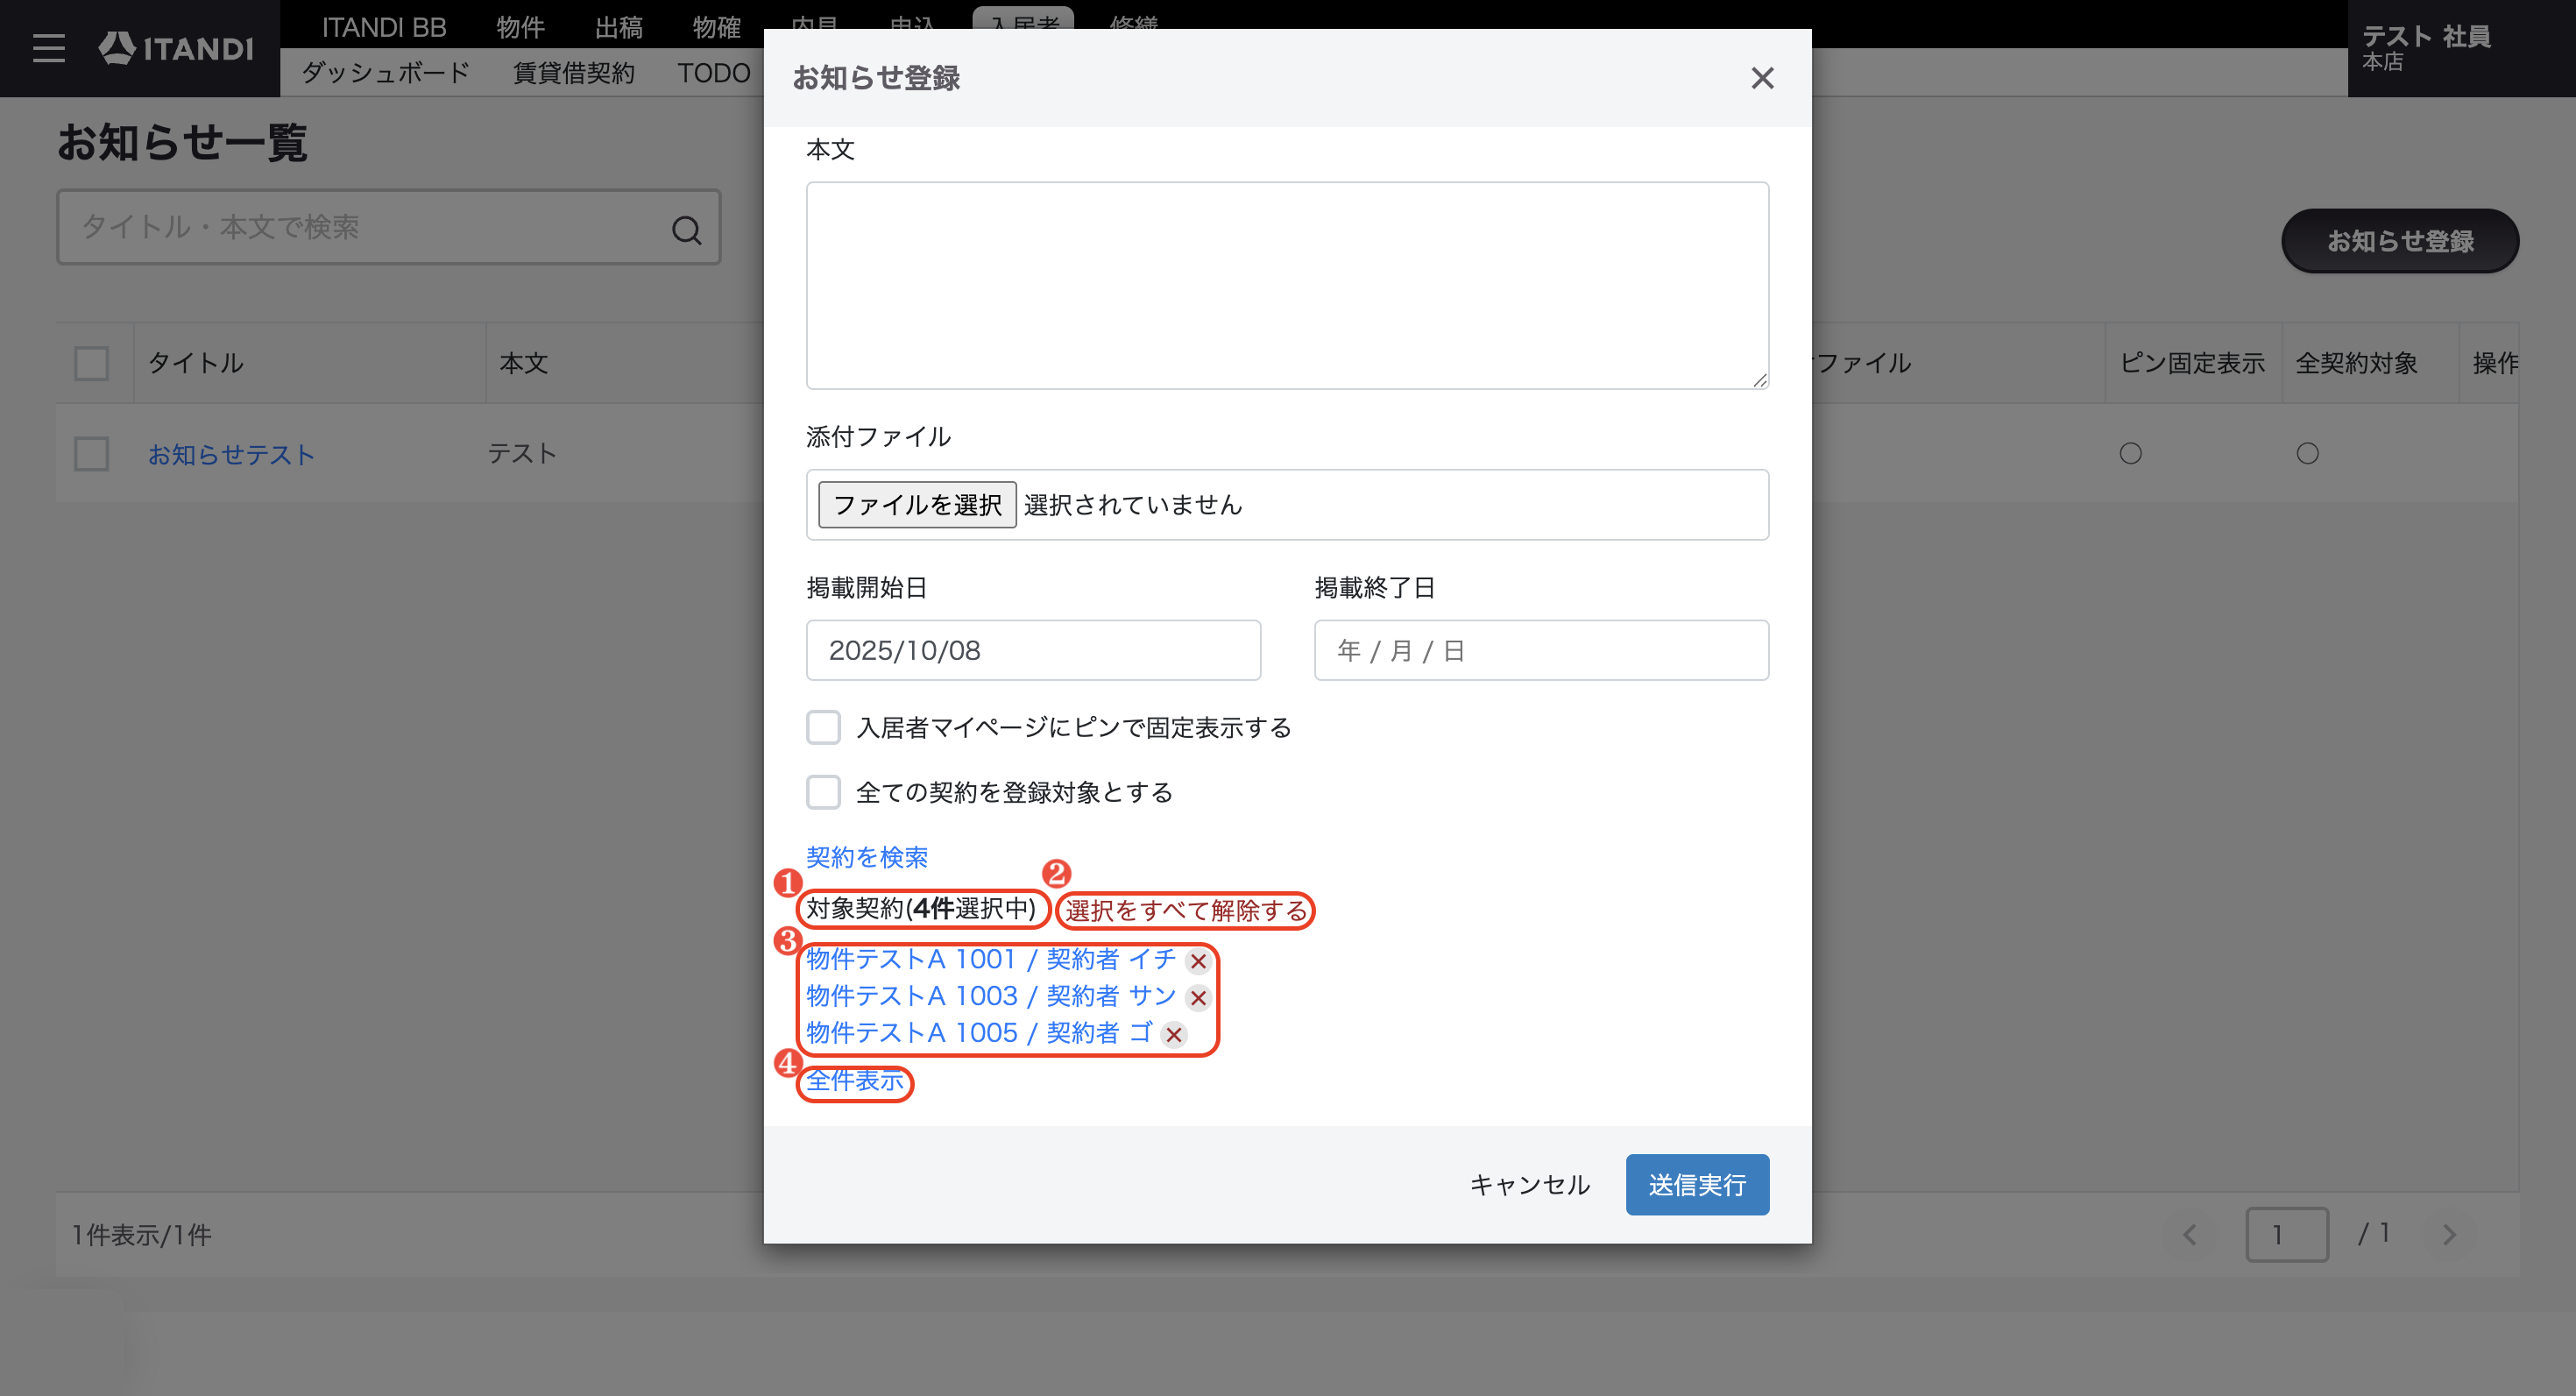This screenshot has height=1396, width=2576.
Task: Open the お知らせテスト announcement link
Action: [x=232, y=454]
